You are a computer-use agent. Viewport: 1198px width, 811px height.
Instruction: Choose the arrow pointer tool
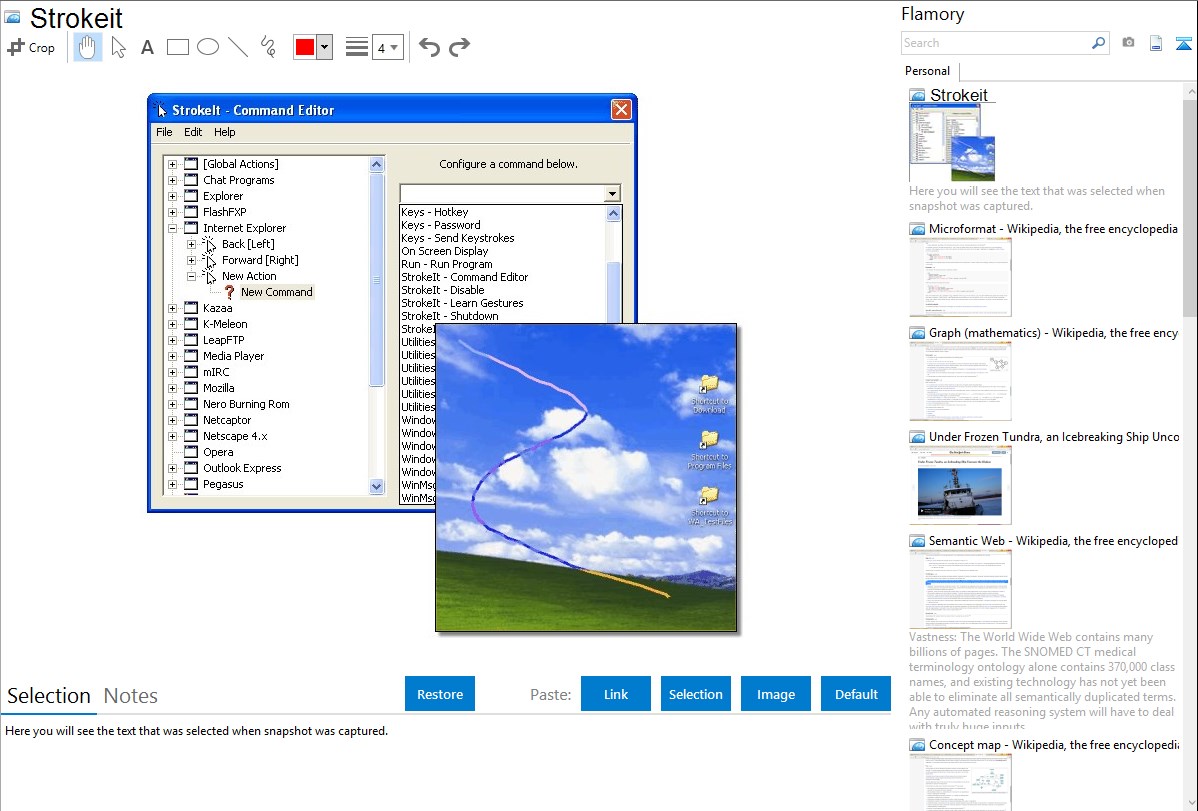[118, 47]
